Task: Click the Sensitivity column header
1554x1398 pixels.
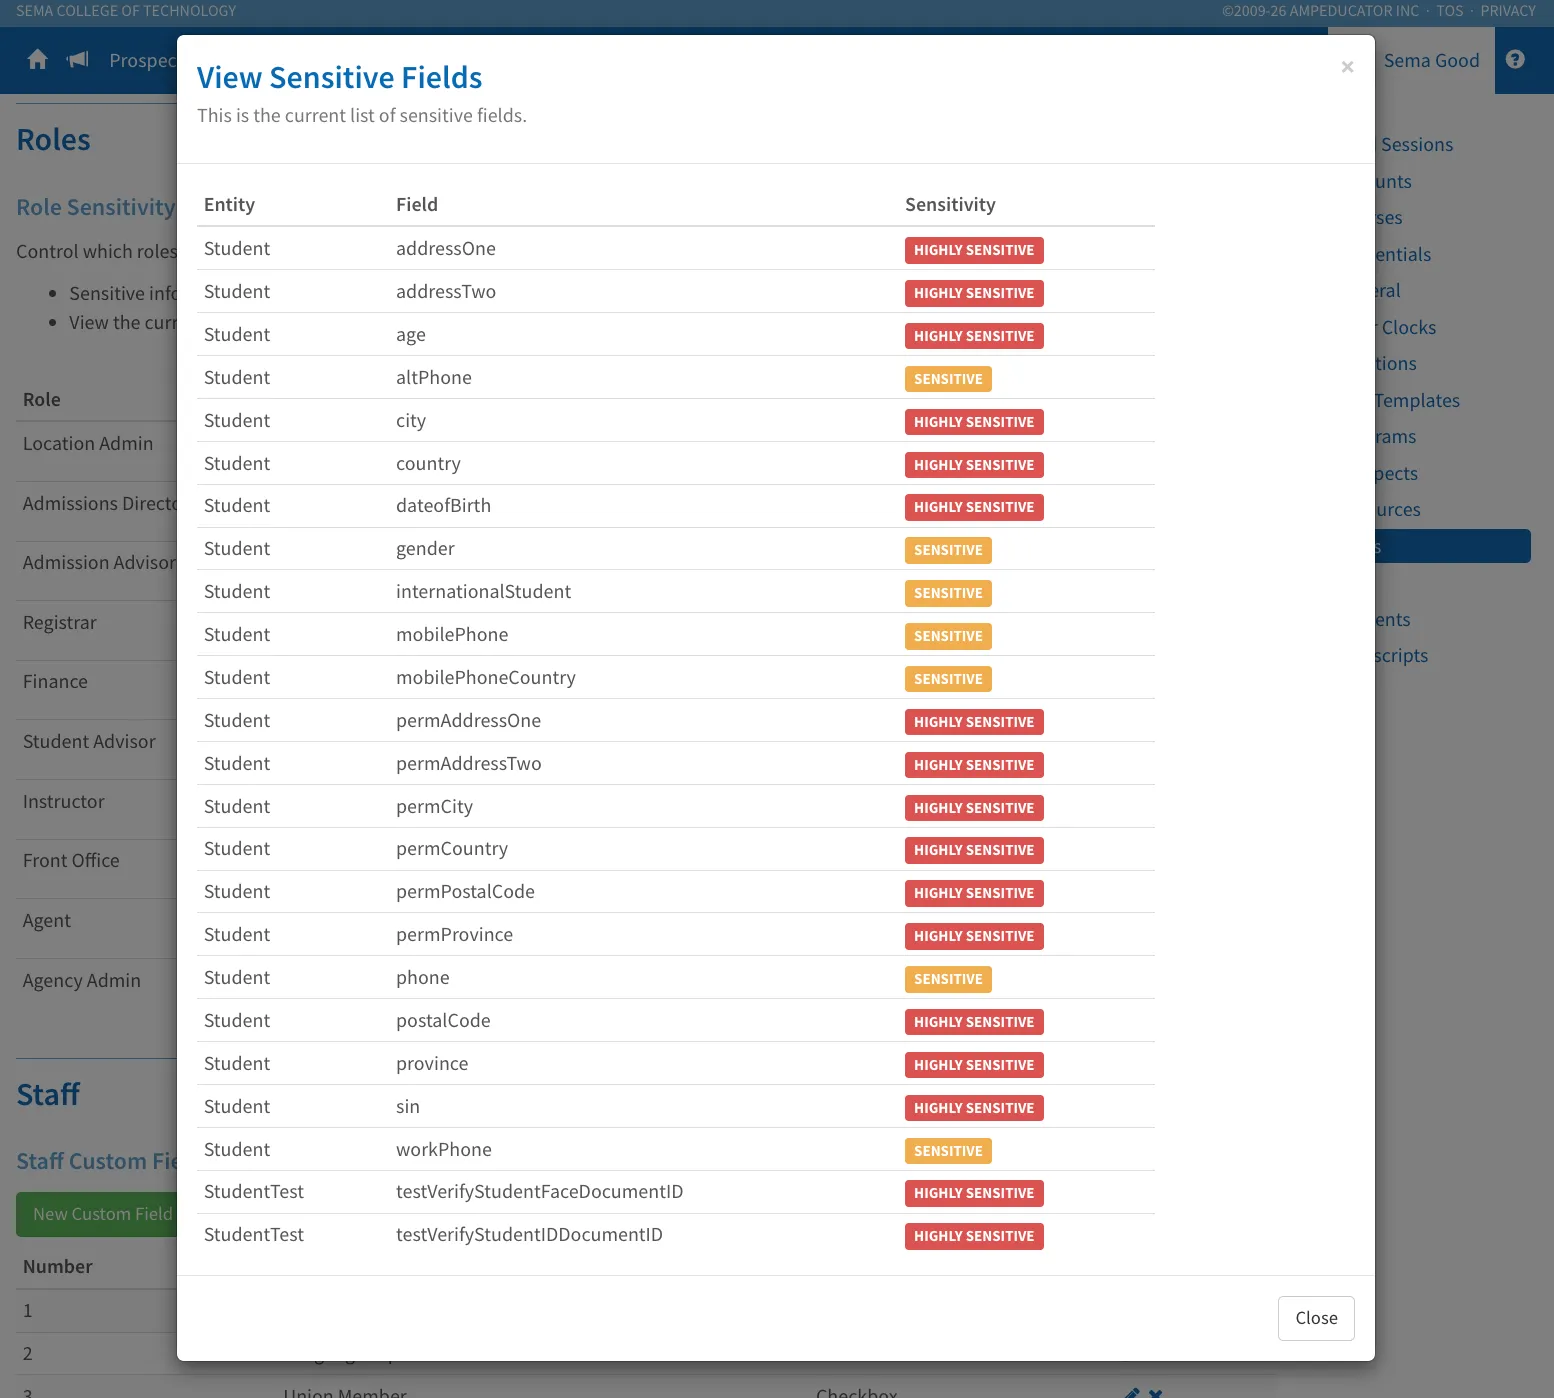Action: (950, 205)
